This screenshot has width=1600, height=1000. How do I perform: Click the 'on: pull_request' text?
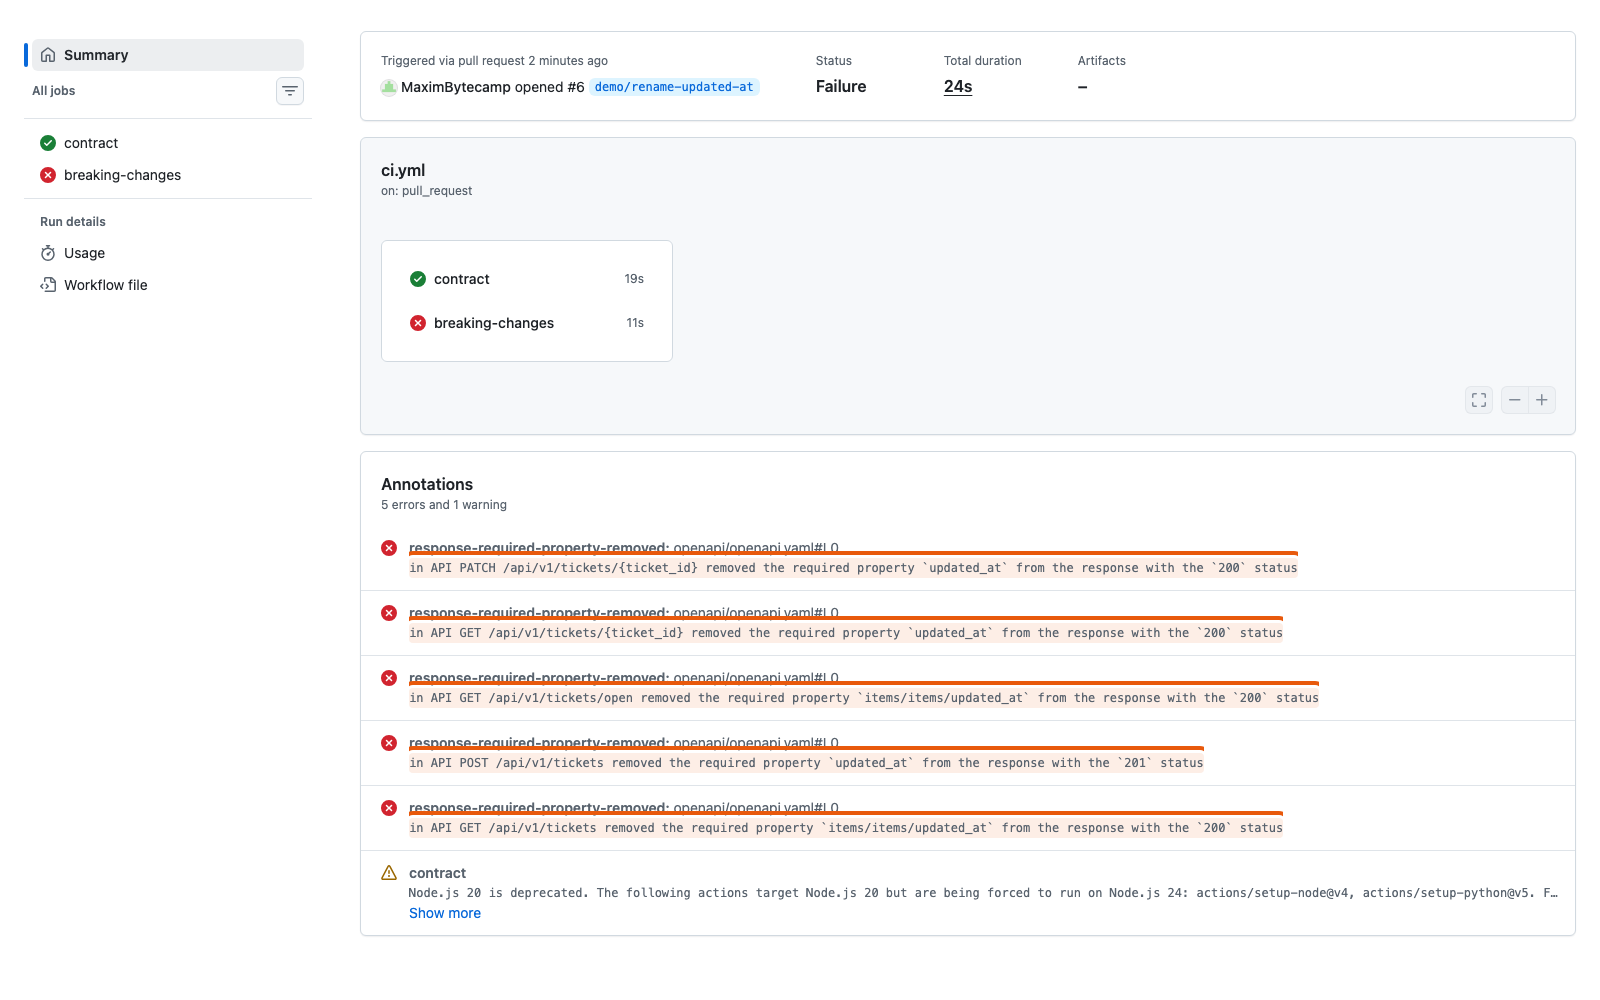[x=426, y=191]
